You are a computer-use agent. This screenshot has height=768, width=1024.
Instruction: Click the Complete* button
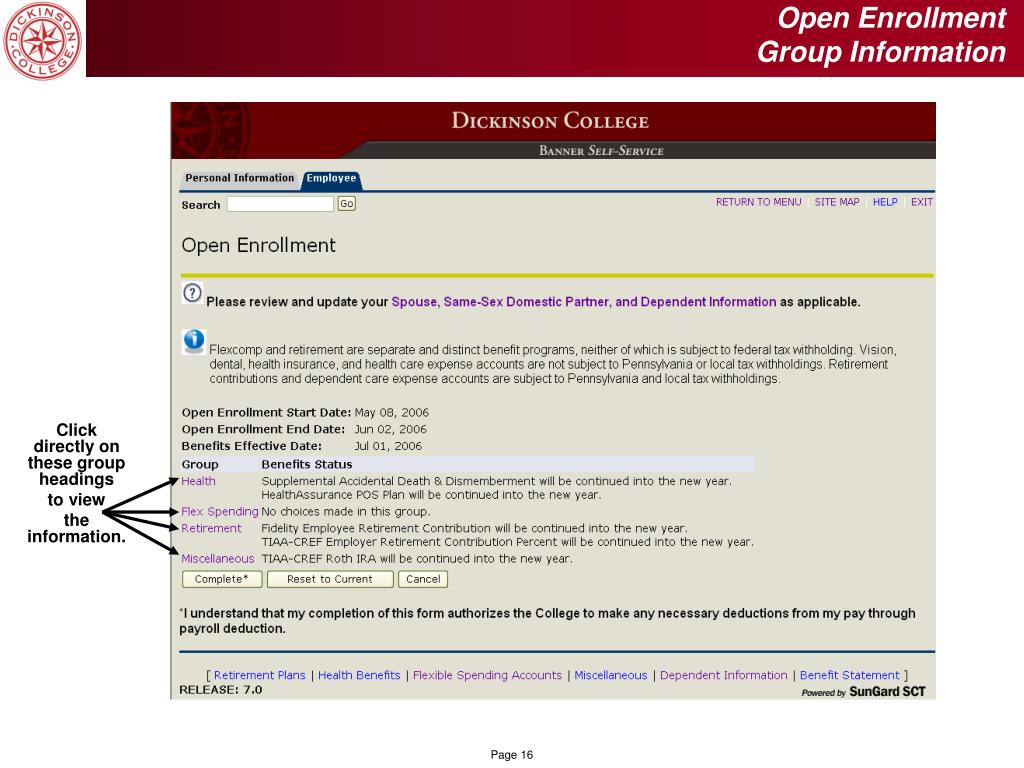(x=222, y=579)
